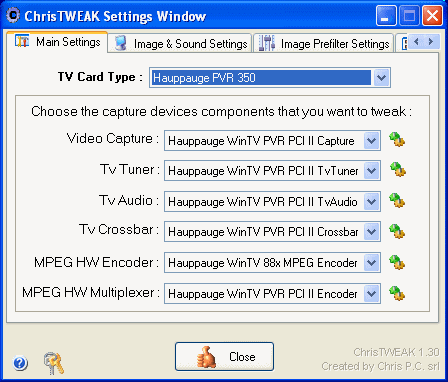
Task: Switch to Image & Sound Settings tab
Action: pos(180,43)
